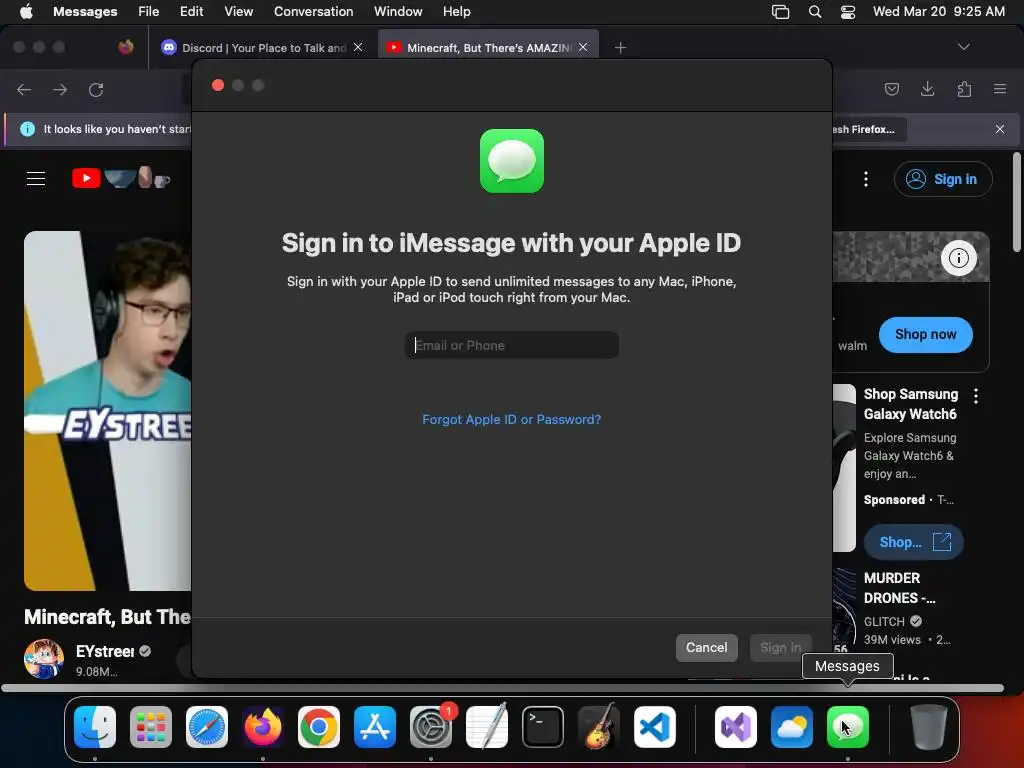1024x768 pixels.
Task: Open Firefox Pocket save icon
Action: pos(891,89)
